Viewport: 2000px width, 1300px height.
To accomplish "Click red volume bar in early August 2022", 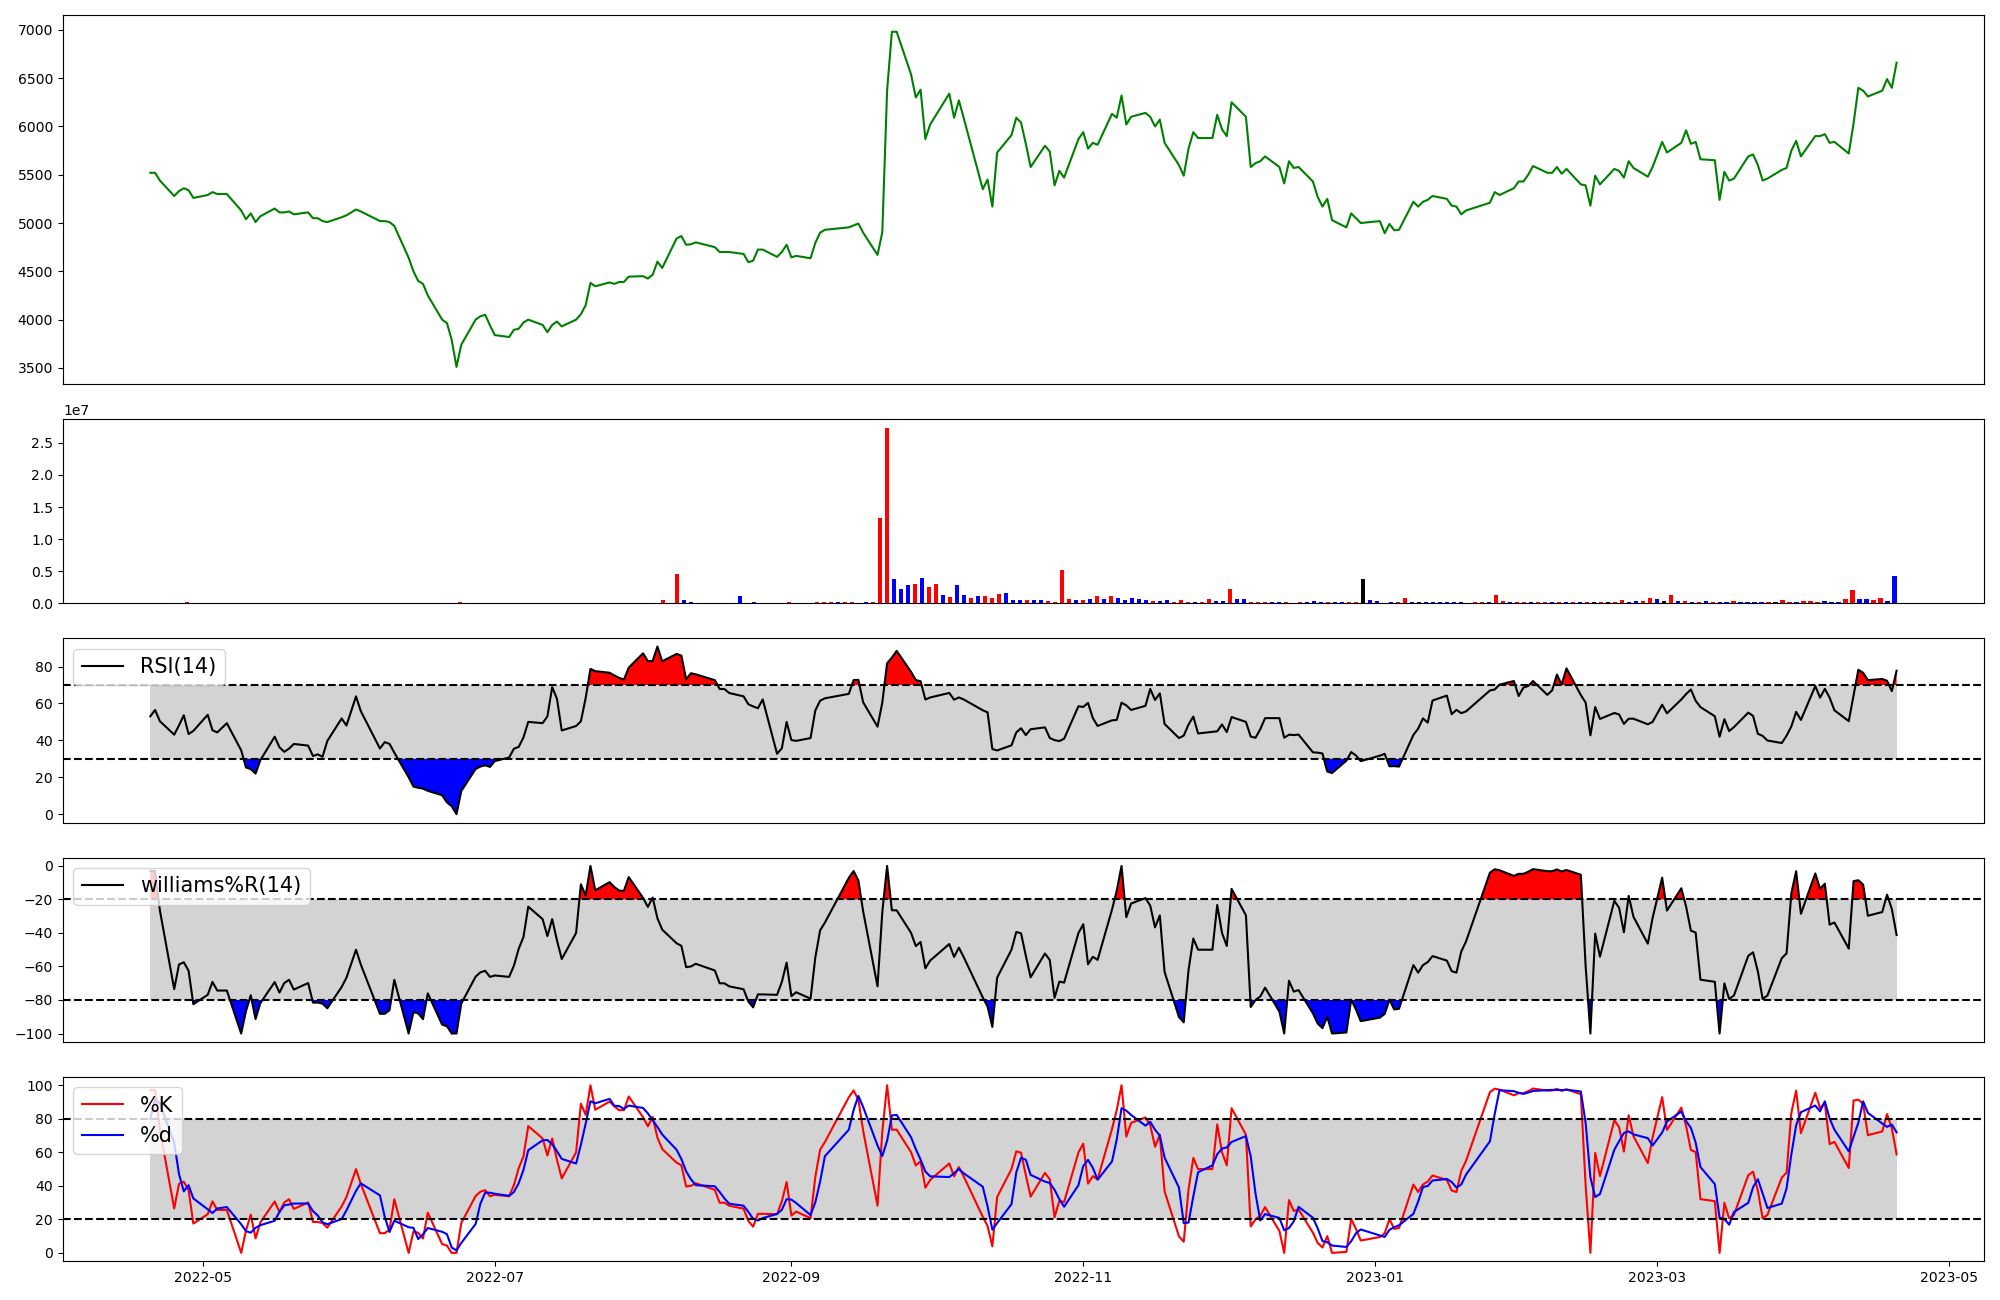I will [677, 589].
